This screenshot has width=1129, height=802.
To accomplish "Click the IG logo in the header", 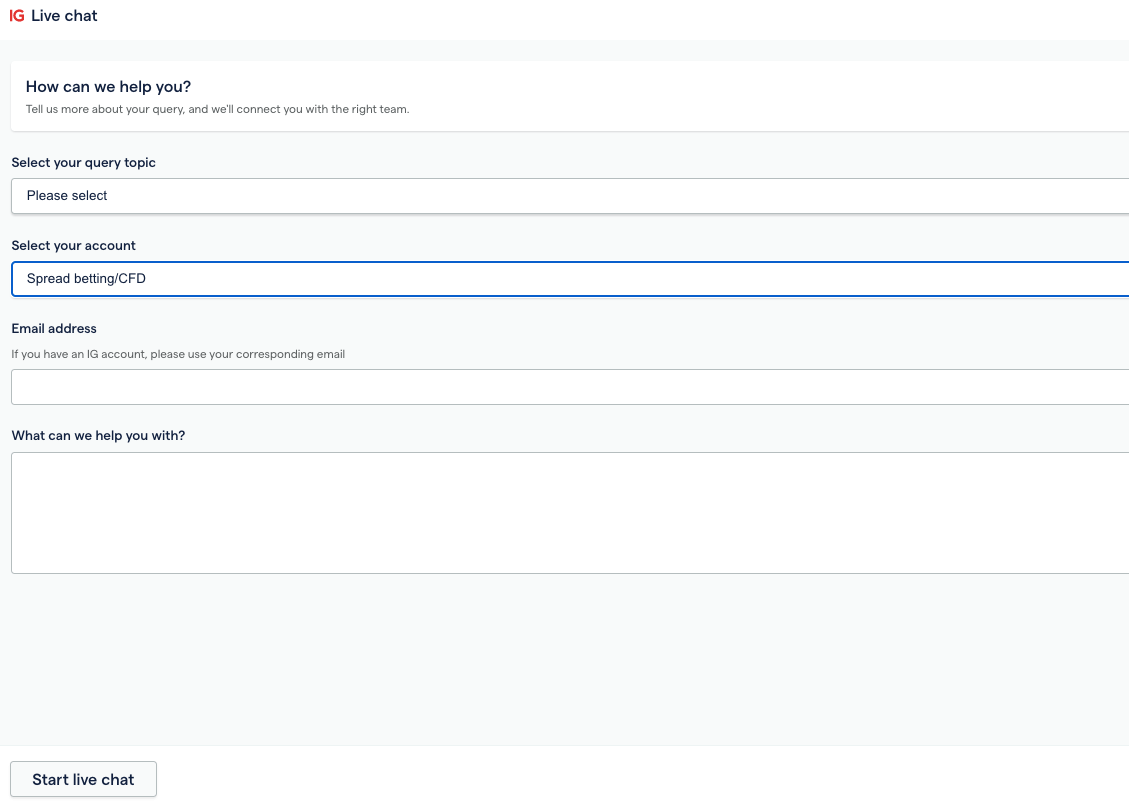I will point(17,16).
